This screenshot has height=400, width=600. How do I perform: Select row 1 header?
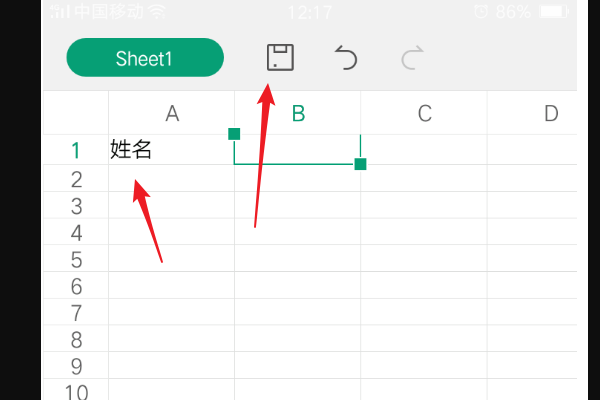[75, 151]
